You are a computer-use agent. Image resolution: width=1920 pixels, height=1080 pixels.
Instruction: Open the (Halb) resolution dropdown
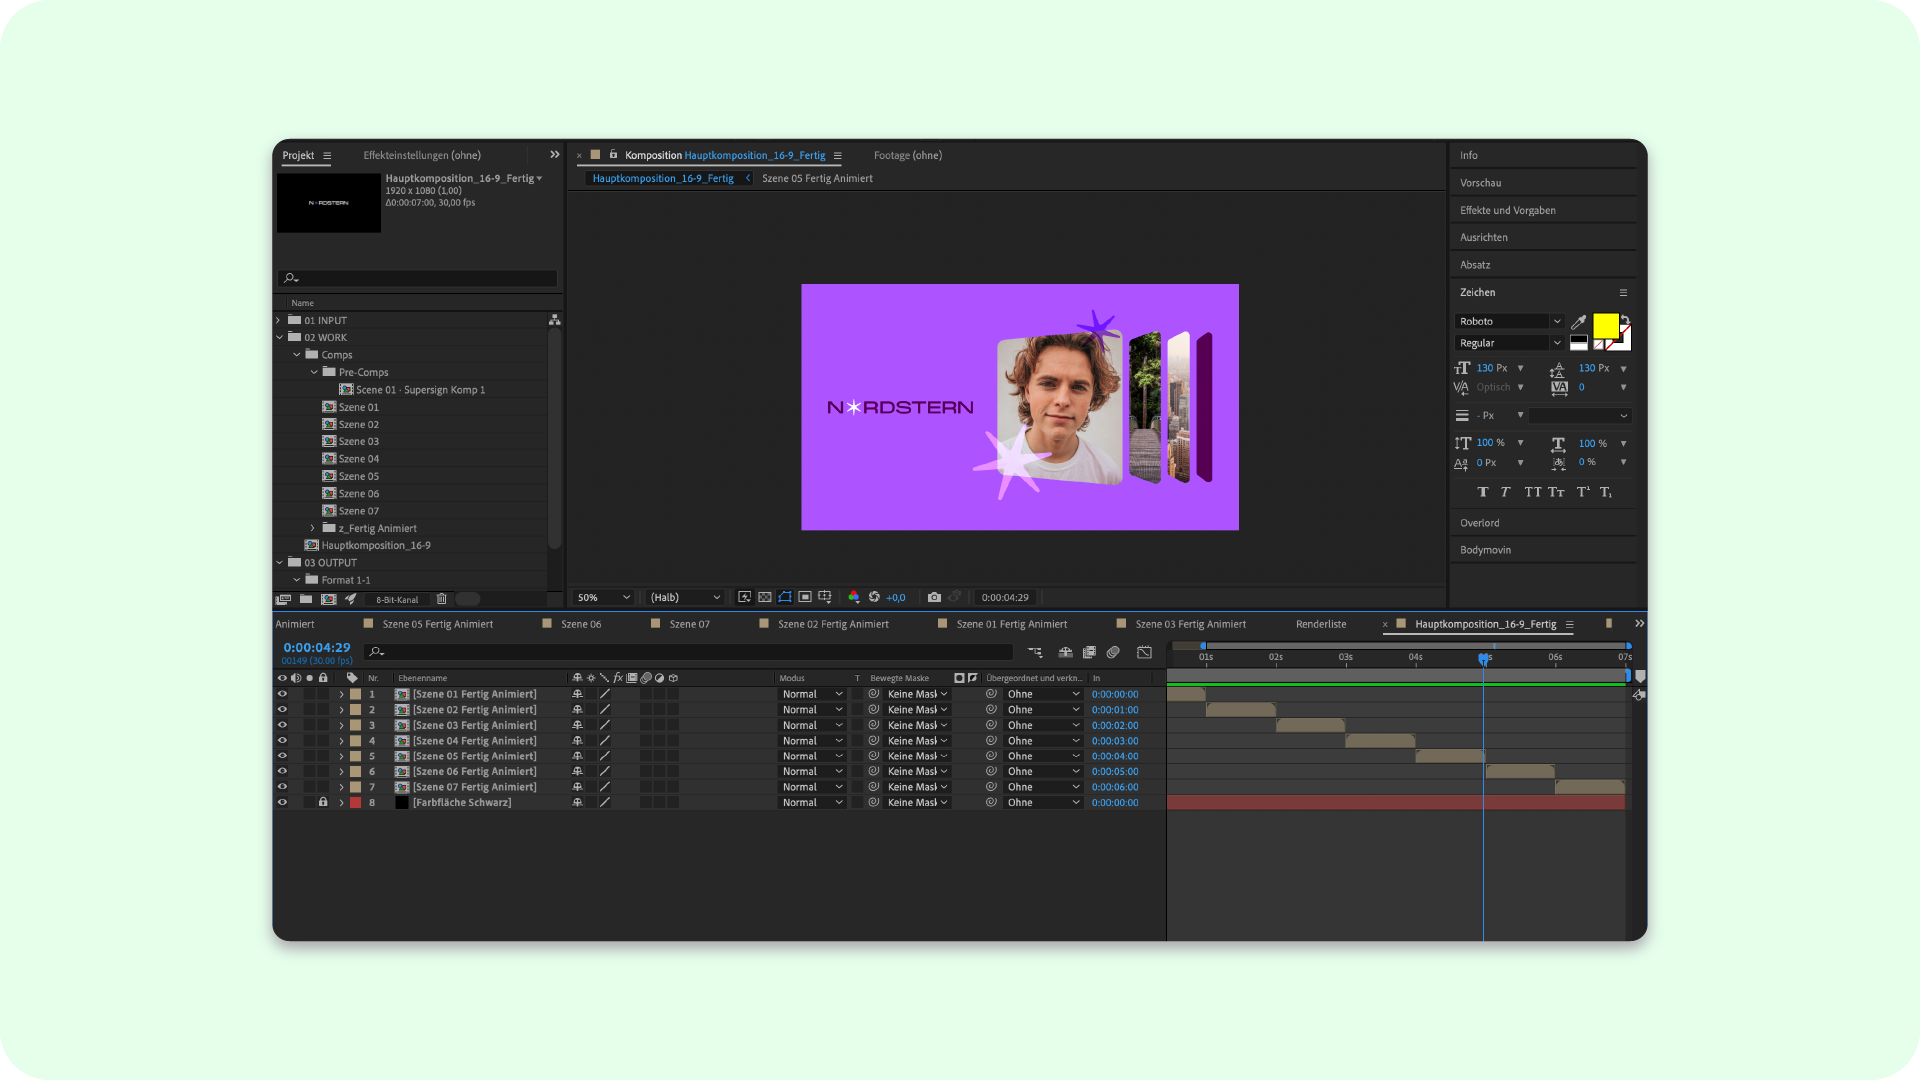(x=685, y=597)
